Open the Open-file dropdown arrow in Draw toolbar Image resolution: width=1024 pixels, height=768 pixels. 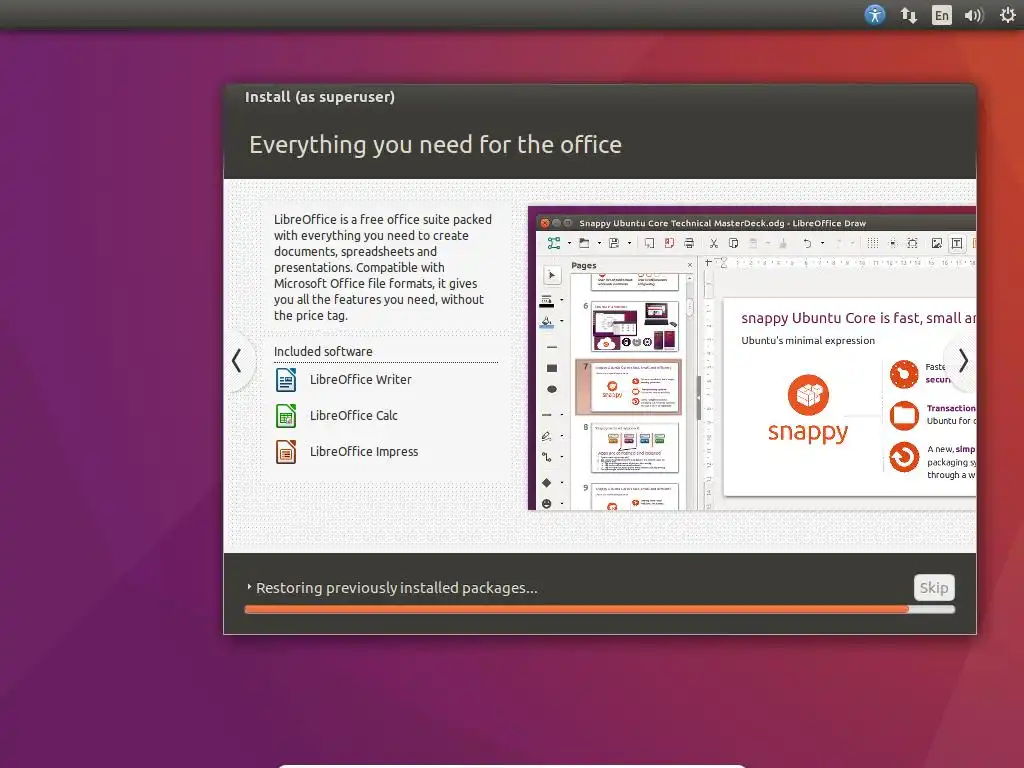600,244
